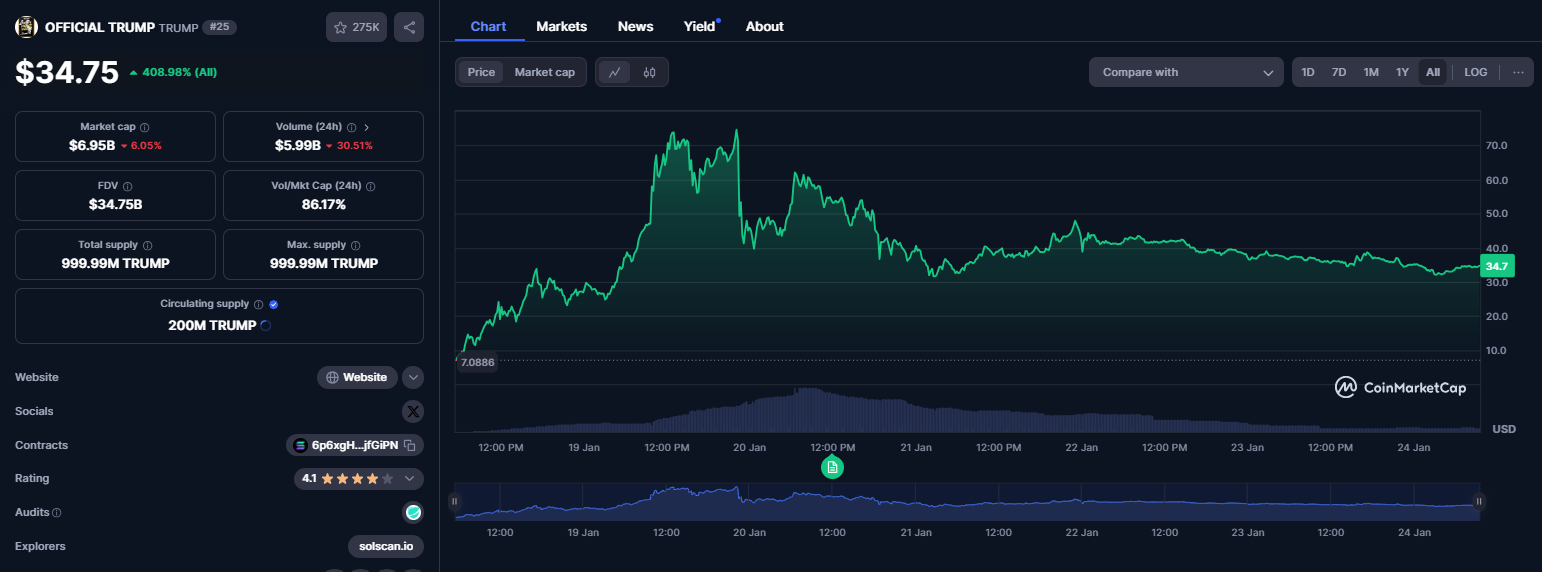Click the verified badge beside Circulating supply
Viewport: 1542px width, 572px height.
click(273, 304)
